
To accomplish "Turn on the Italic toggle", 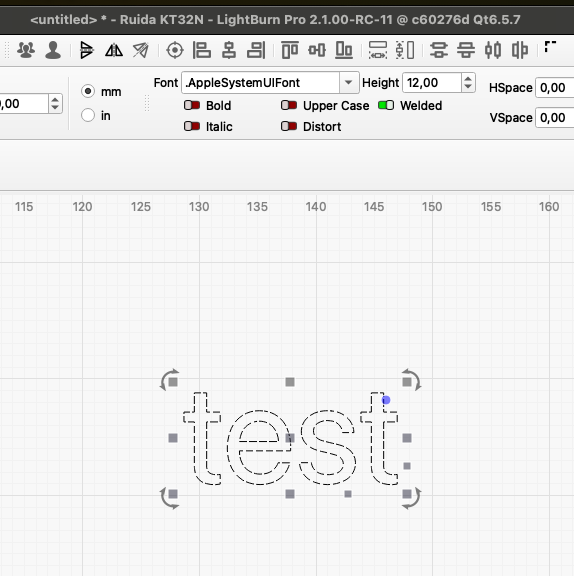I will click(192, 126).
